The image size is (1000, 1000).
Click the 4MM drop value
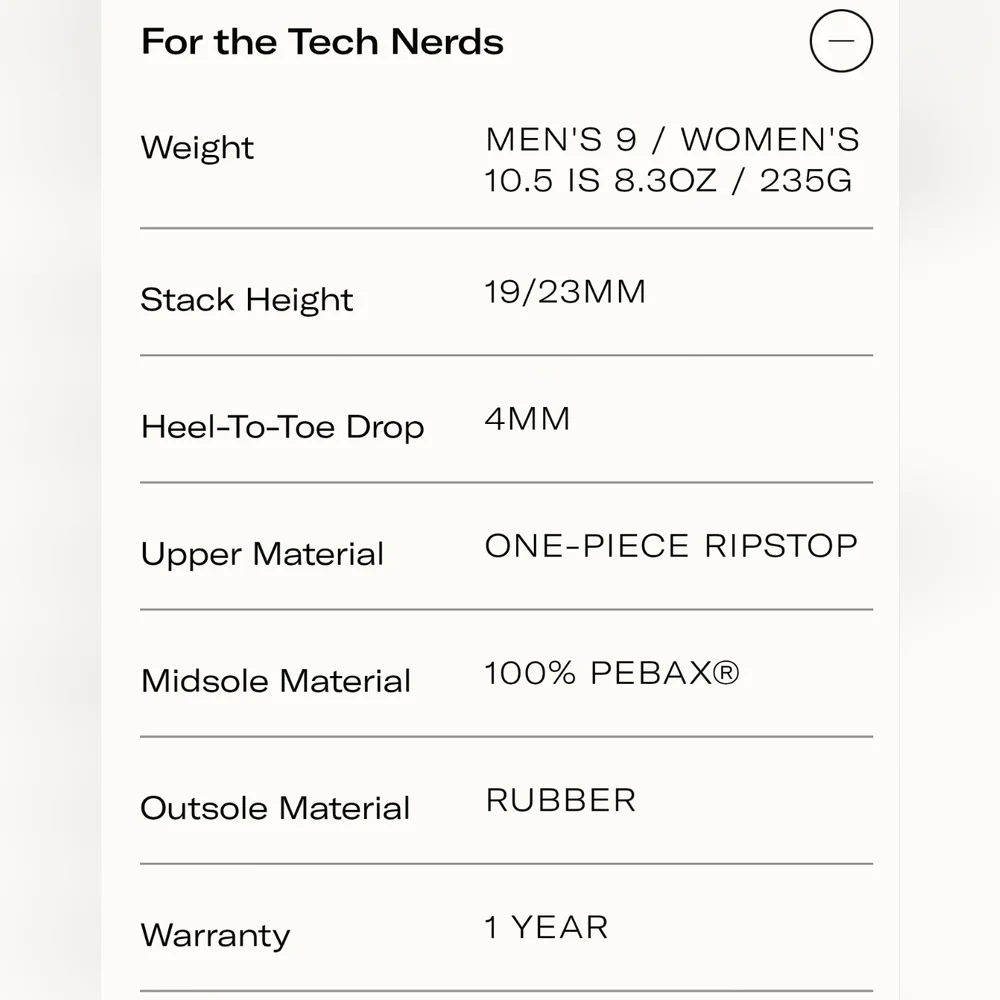pyautogui.click(x=527, y=419)
